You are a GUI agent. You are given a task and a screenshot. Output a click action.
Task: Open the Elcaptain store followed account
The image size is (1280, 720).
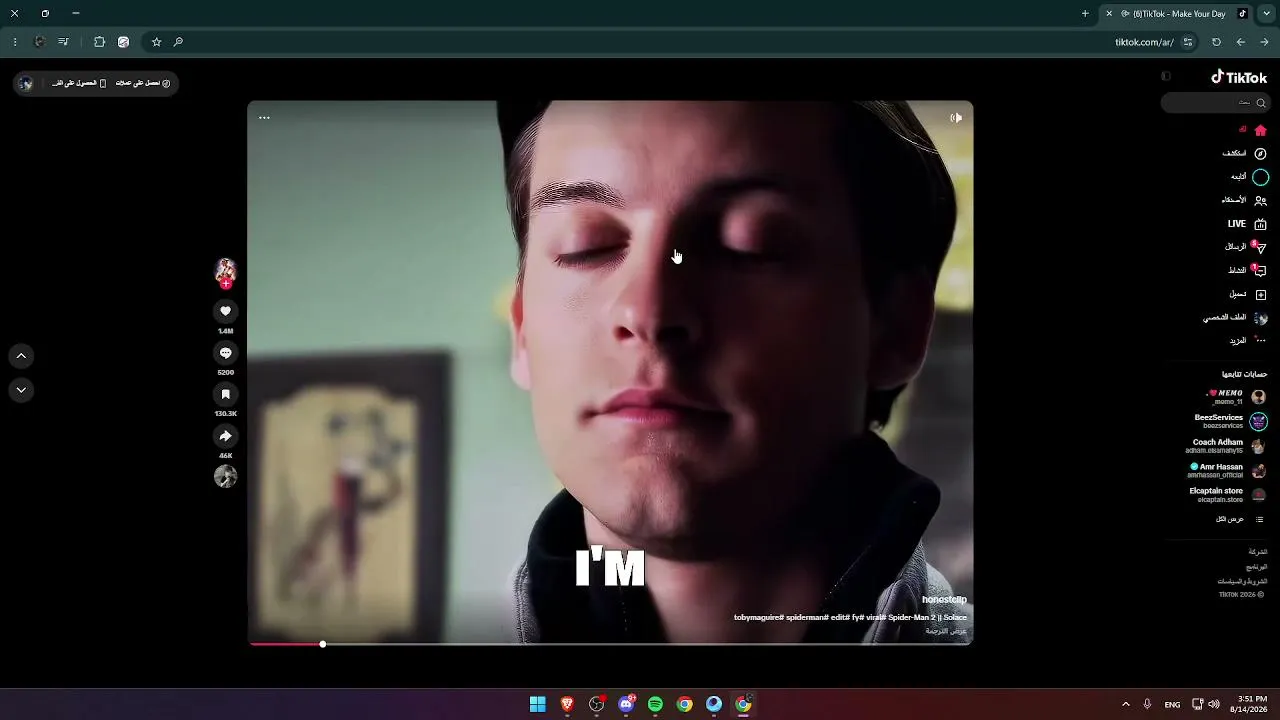1227,495
